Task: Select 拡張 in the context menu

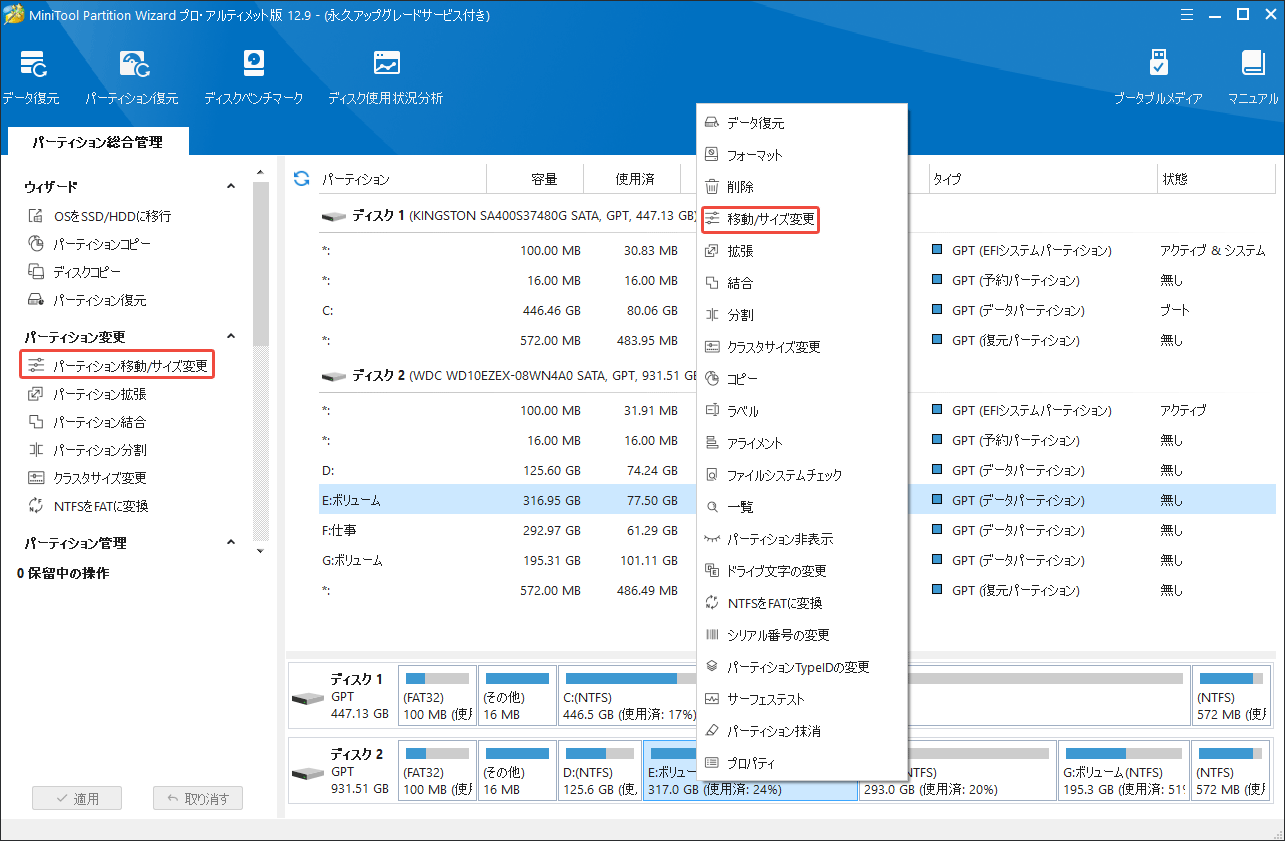Action: 802,251
